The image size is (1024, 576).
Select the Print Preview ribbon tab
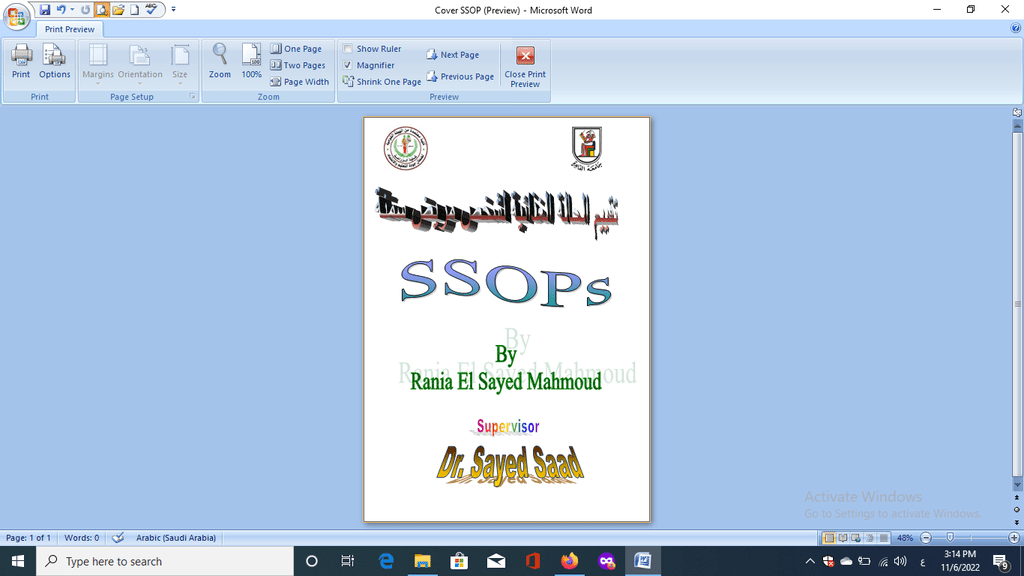pyautogui.click(x=69, y=29)
